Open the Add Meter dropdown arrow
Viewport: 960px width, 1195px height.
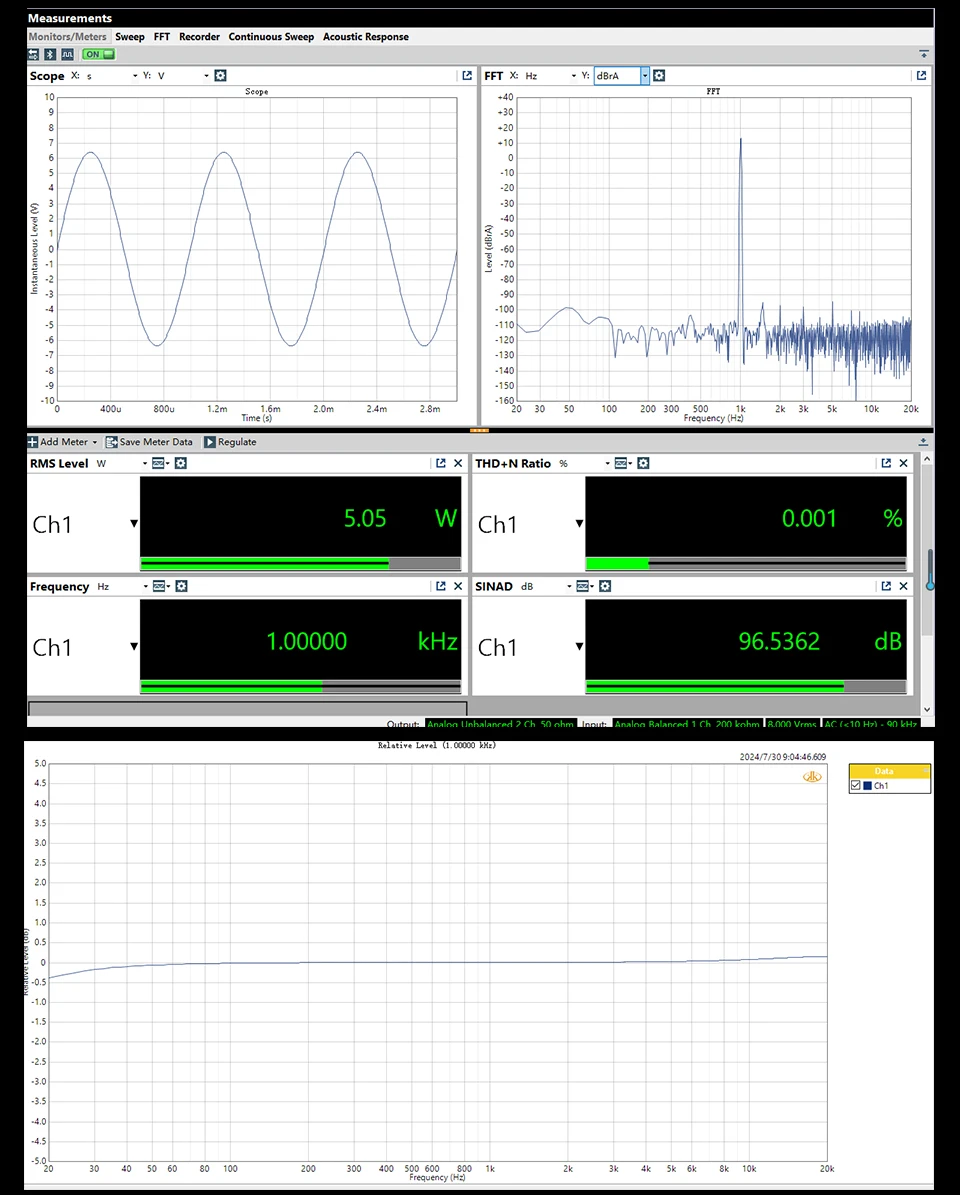point(94,442)
